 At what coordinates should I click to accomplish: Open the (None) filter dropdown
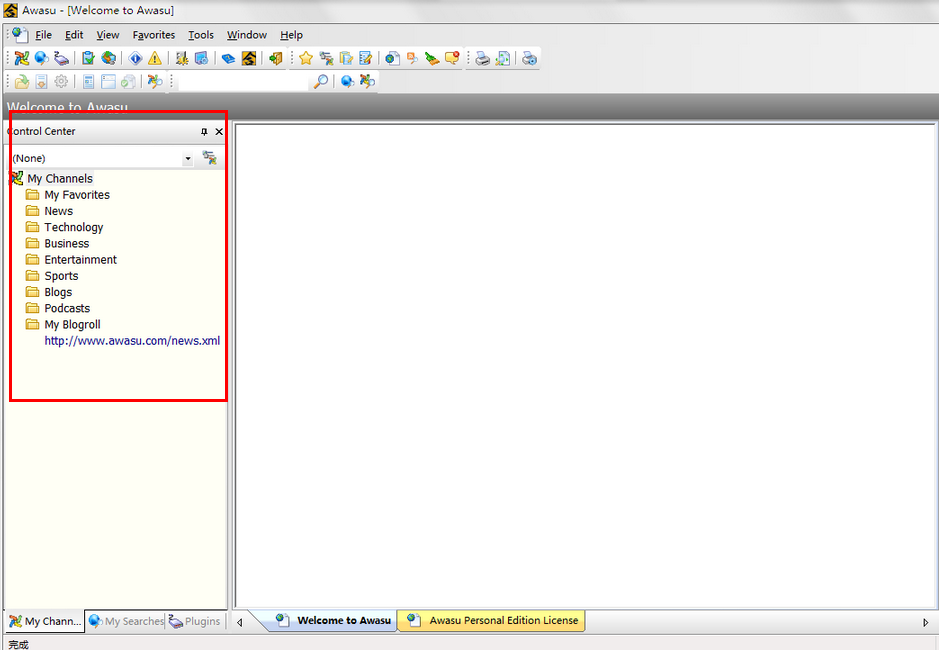coord(187,159)
